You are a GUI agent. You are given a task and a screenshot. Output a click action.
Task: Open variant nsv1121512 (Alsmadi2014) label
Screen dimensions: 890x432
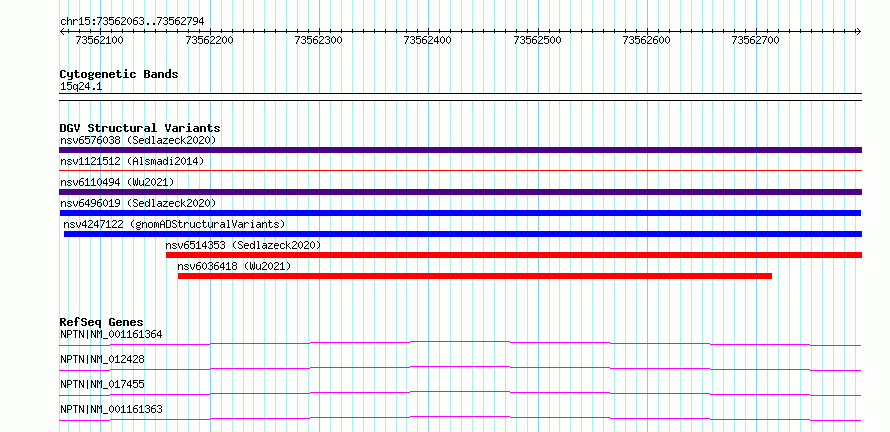tap(132, 161)
